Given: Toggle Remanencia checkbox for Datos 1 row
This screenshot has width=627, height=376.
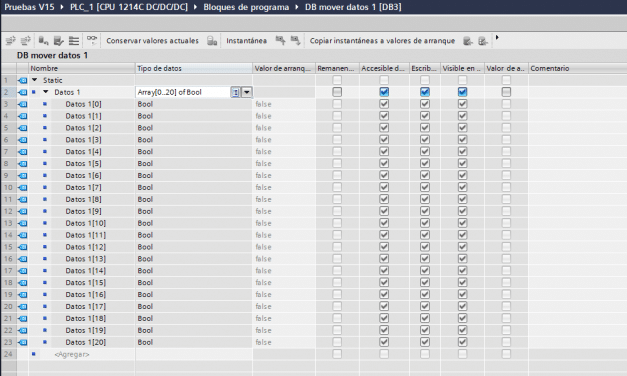Looking at the screenshot, I should 337,92.
